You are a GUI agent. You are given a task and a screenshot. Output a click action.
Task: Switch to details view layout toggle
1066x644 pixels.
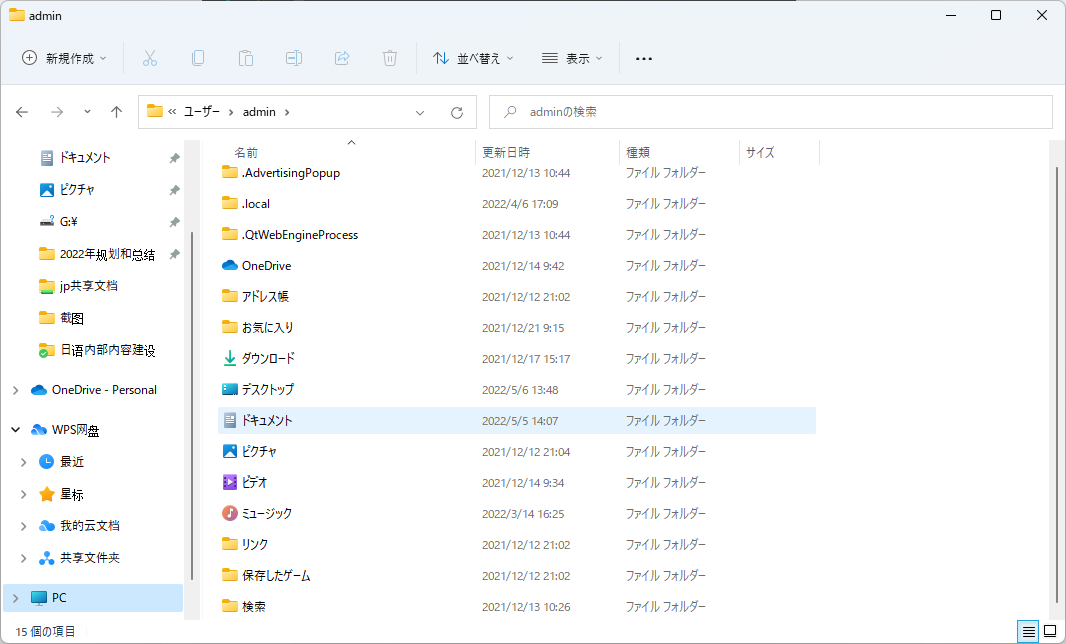1027,631
